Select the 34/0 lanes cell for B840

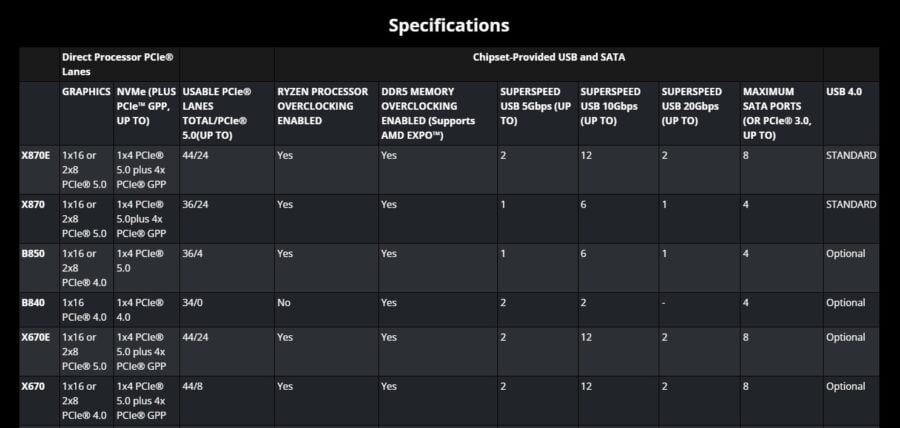coord(192,303)
